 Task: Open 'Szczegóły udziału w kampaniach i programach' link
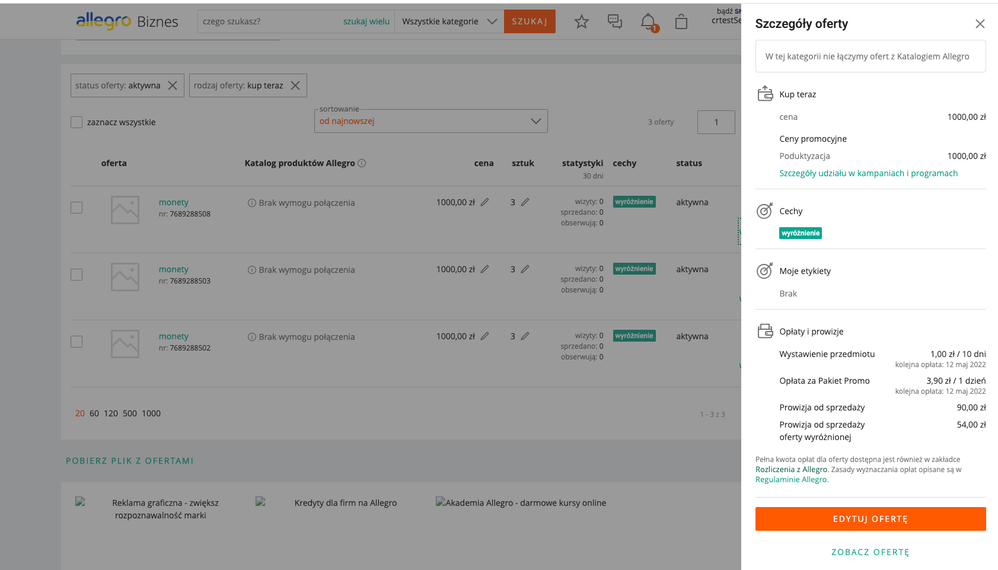868,173
